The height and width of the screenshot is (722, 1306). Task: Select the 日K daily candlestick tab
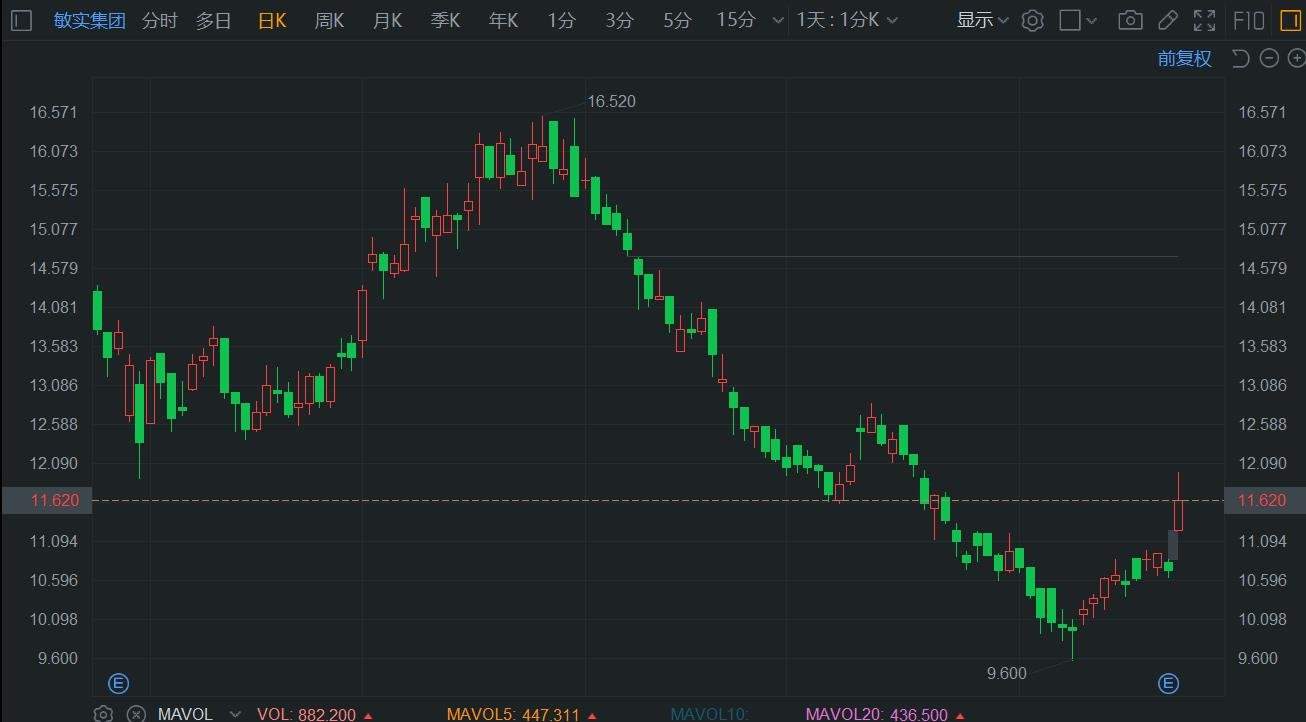click(x=272, y=20)
